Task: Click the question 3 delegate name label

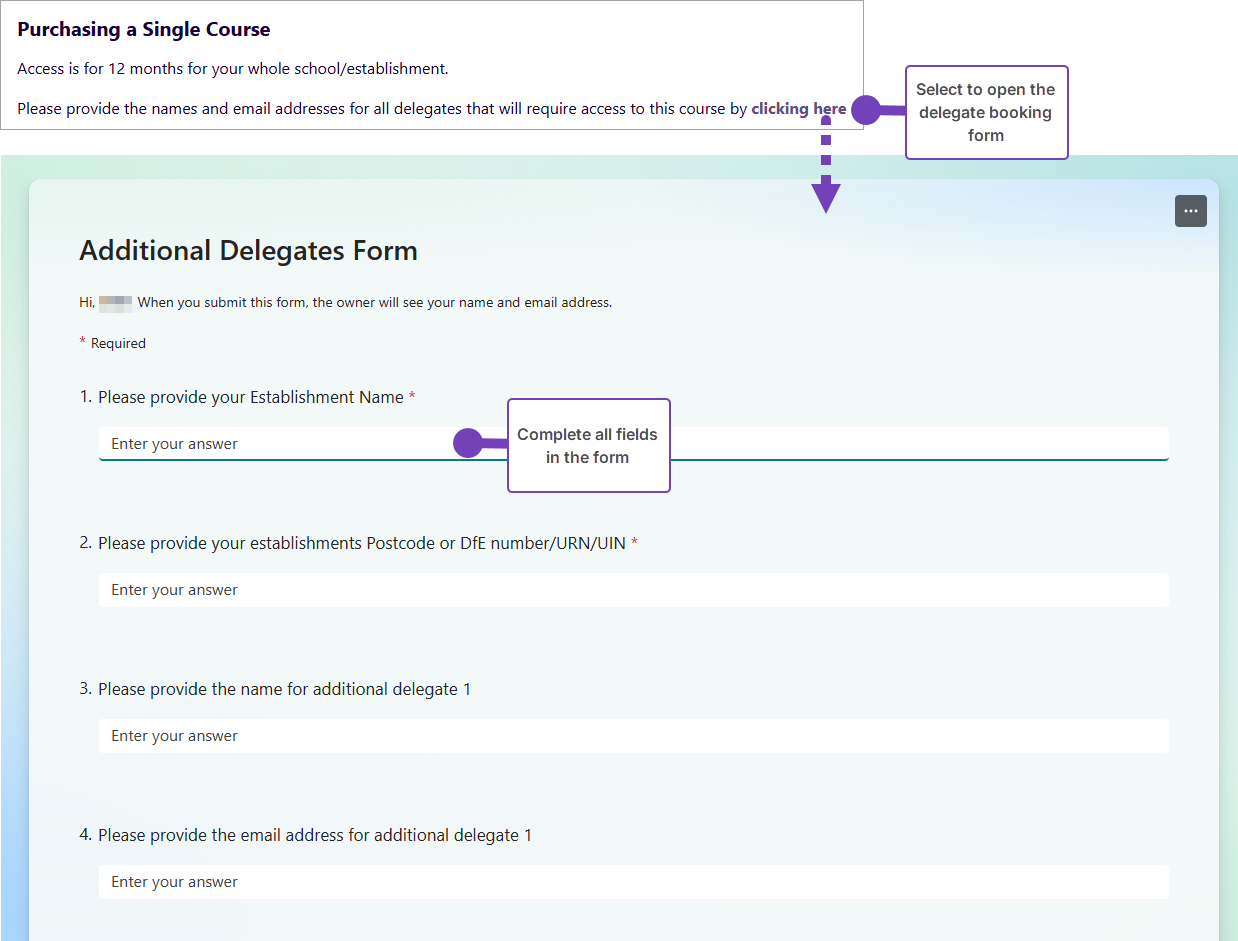Action: click(x=284, y=689)
